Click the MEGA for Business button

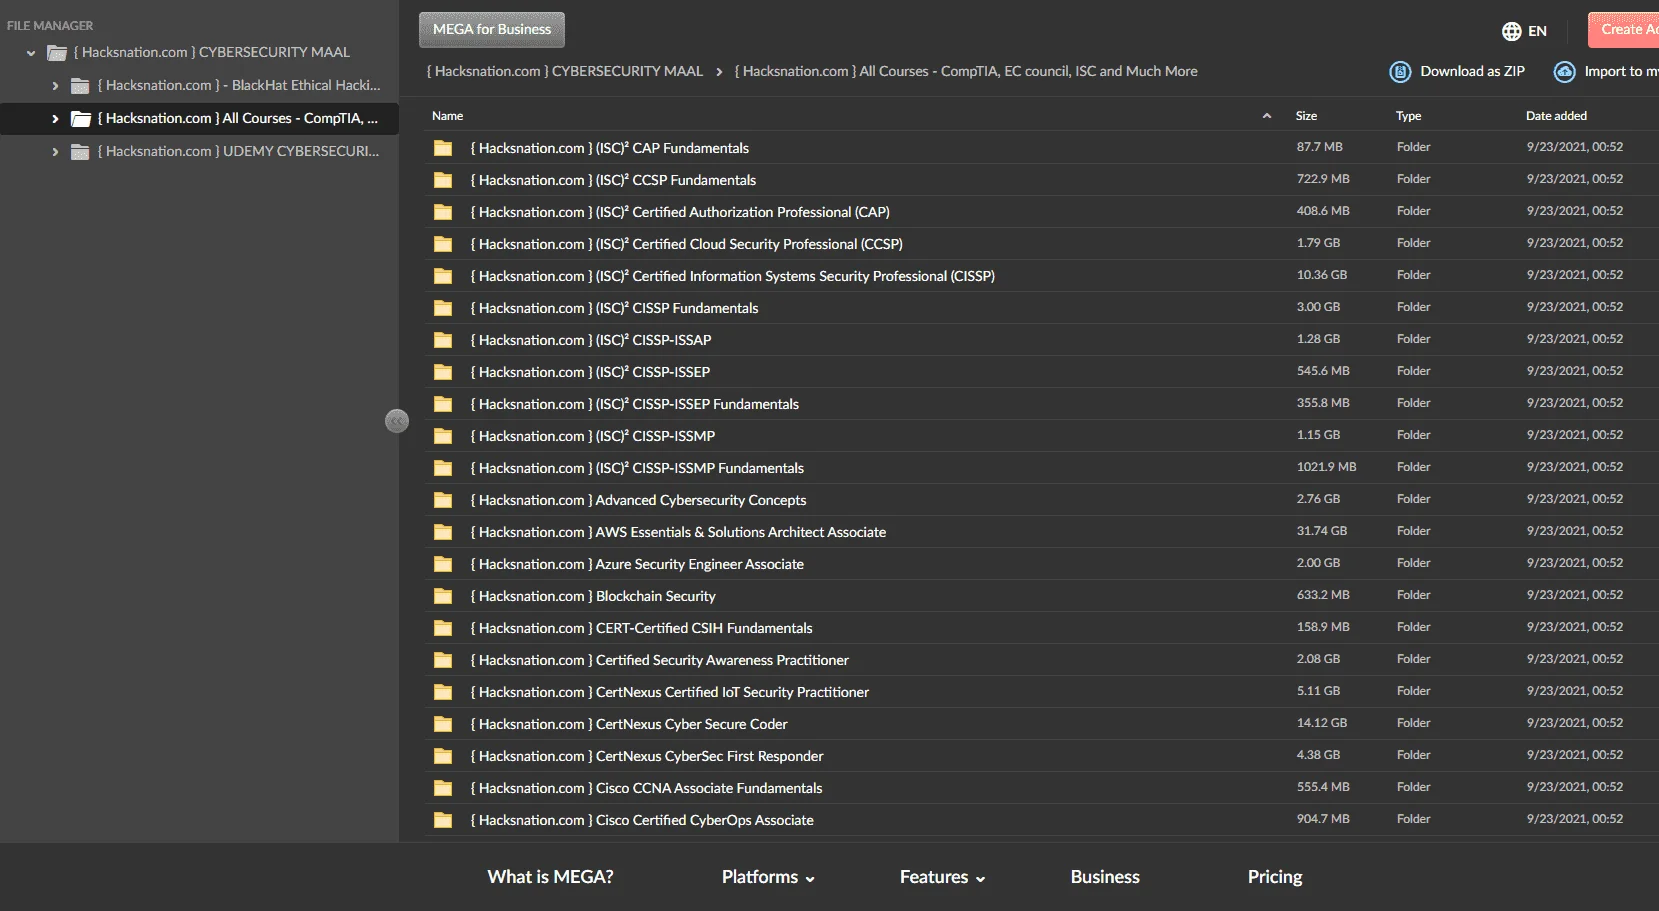coord(492,30)
